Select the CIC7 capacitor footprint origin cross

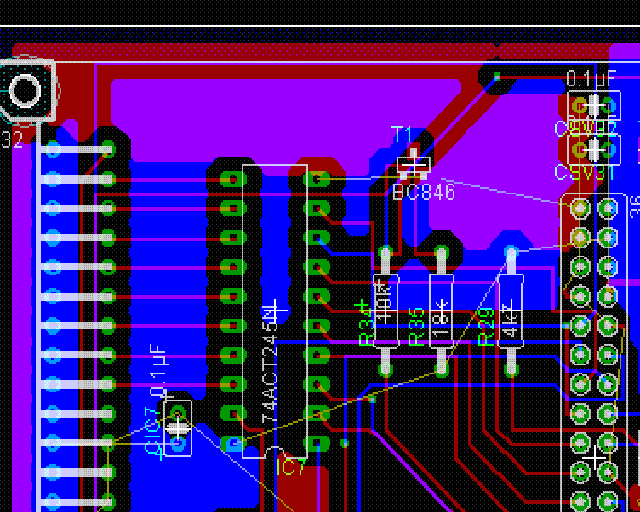point(178,428)
